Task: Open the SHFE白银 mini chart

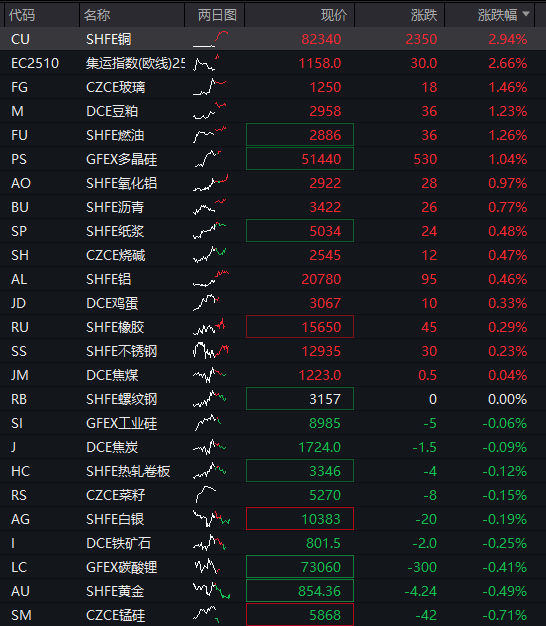Action: [x=212, y=519]
